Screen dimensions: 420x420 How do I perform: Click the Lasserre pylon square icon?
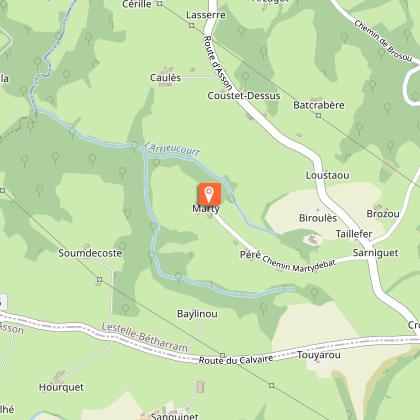tap(191, 25)
